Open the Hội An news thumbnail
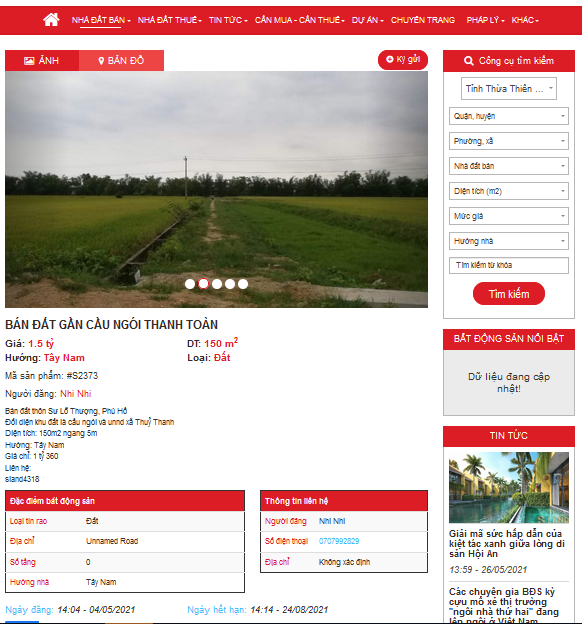582x624 pixels. [x=509, y=488]
